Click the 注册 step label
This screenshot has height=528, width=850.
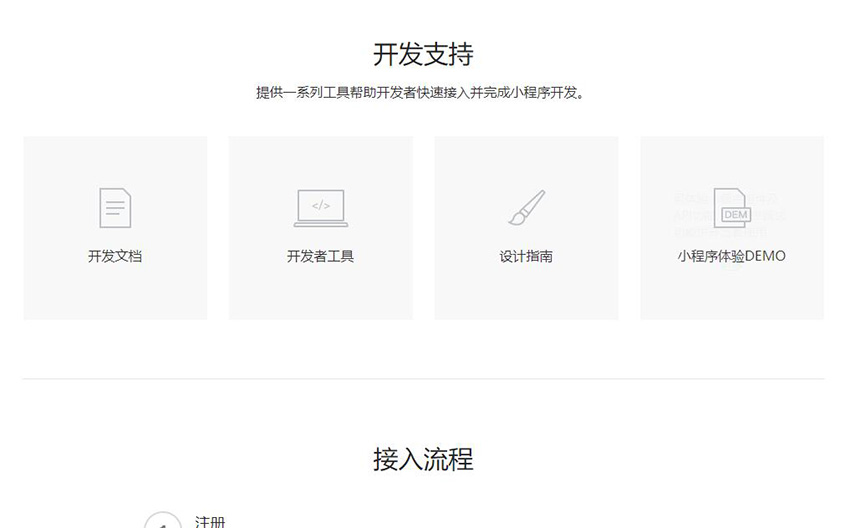click(x=210, y=521)
